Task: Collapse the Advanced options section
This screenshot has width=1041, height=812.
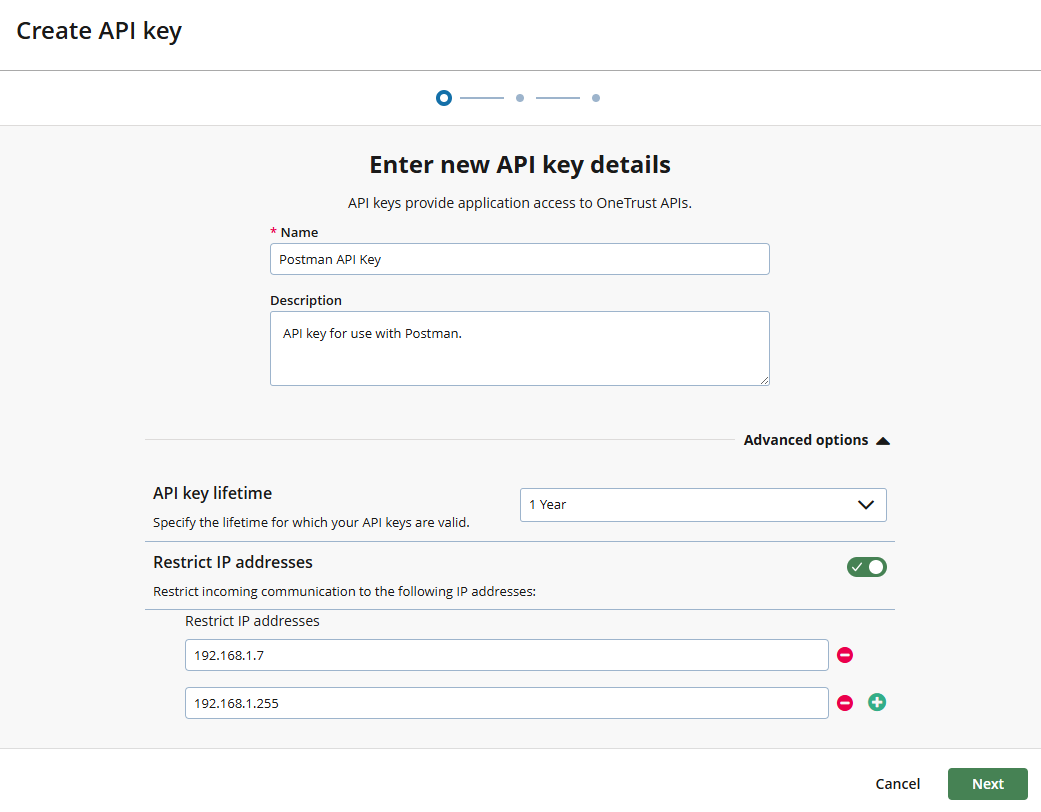Action: click(882, 440)
